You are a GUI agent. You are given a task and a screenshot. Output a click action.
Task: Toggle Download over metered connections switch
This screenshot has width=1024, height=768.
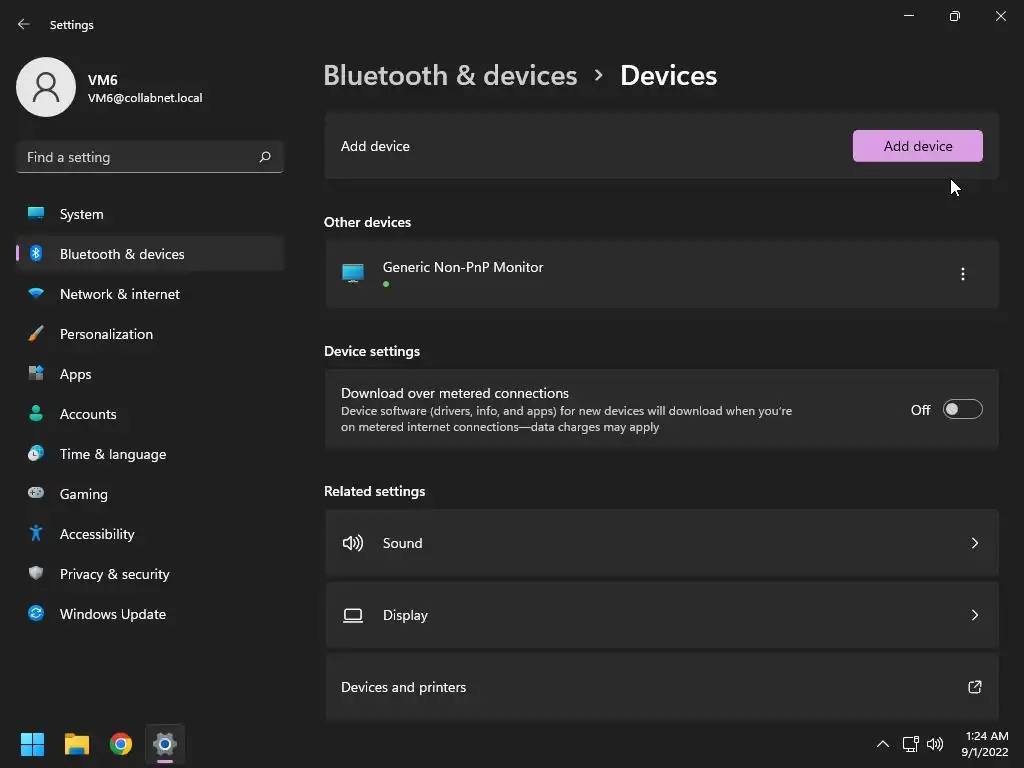(x=963, y=410)
